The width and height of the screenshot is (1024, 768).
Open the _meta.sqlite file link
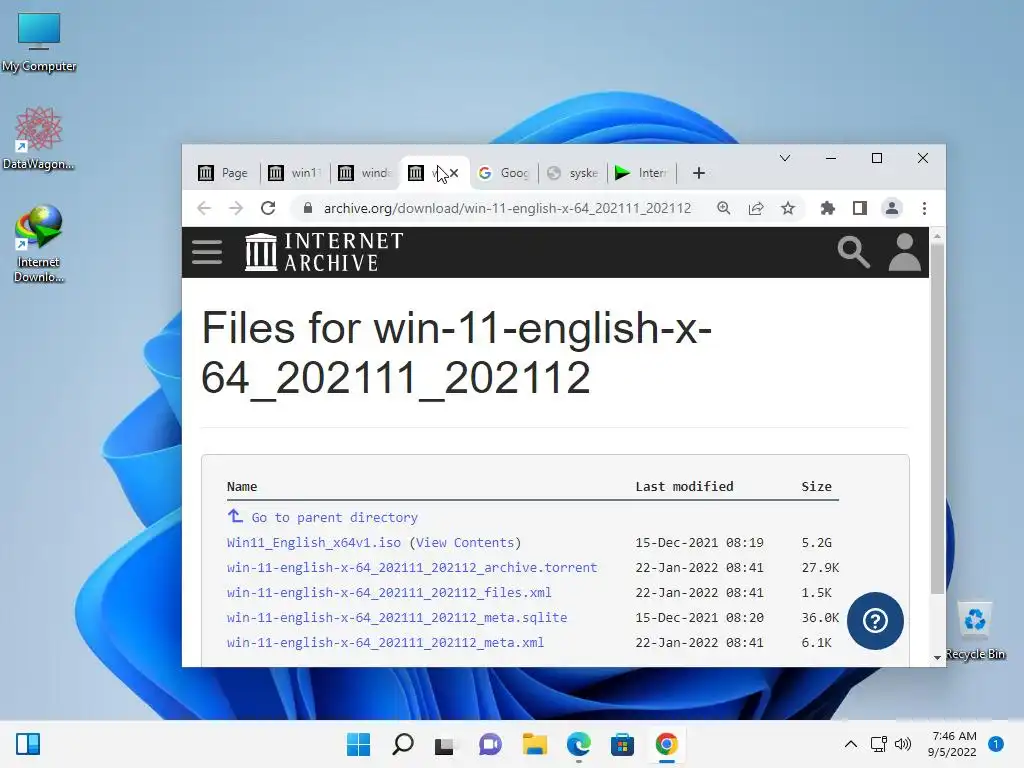[x=396, y=617]
